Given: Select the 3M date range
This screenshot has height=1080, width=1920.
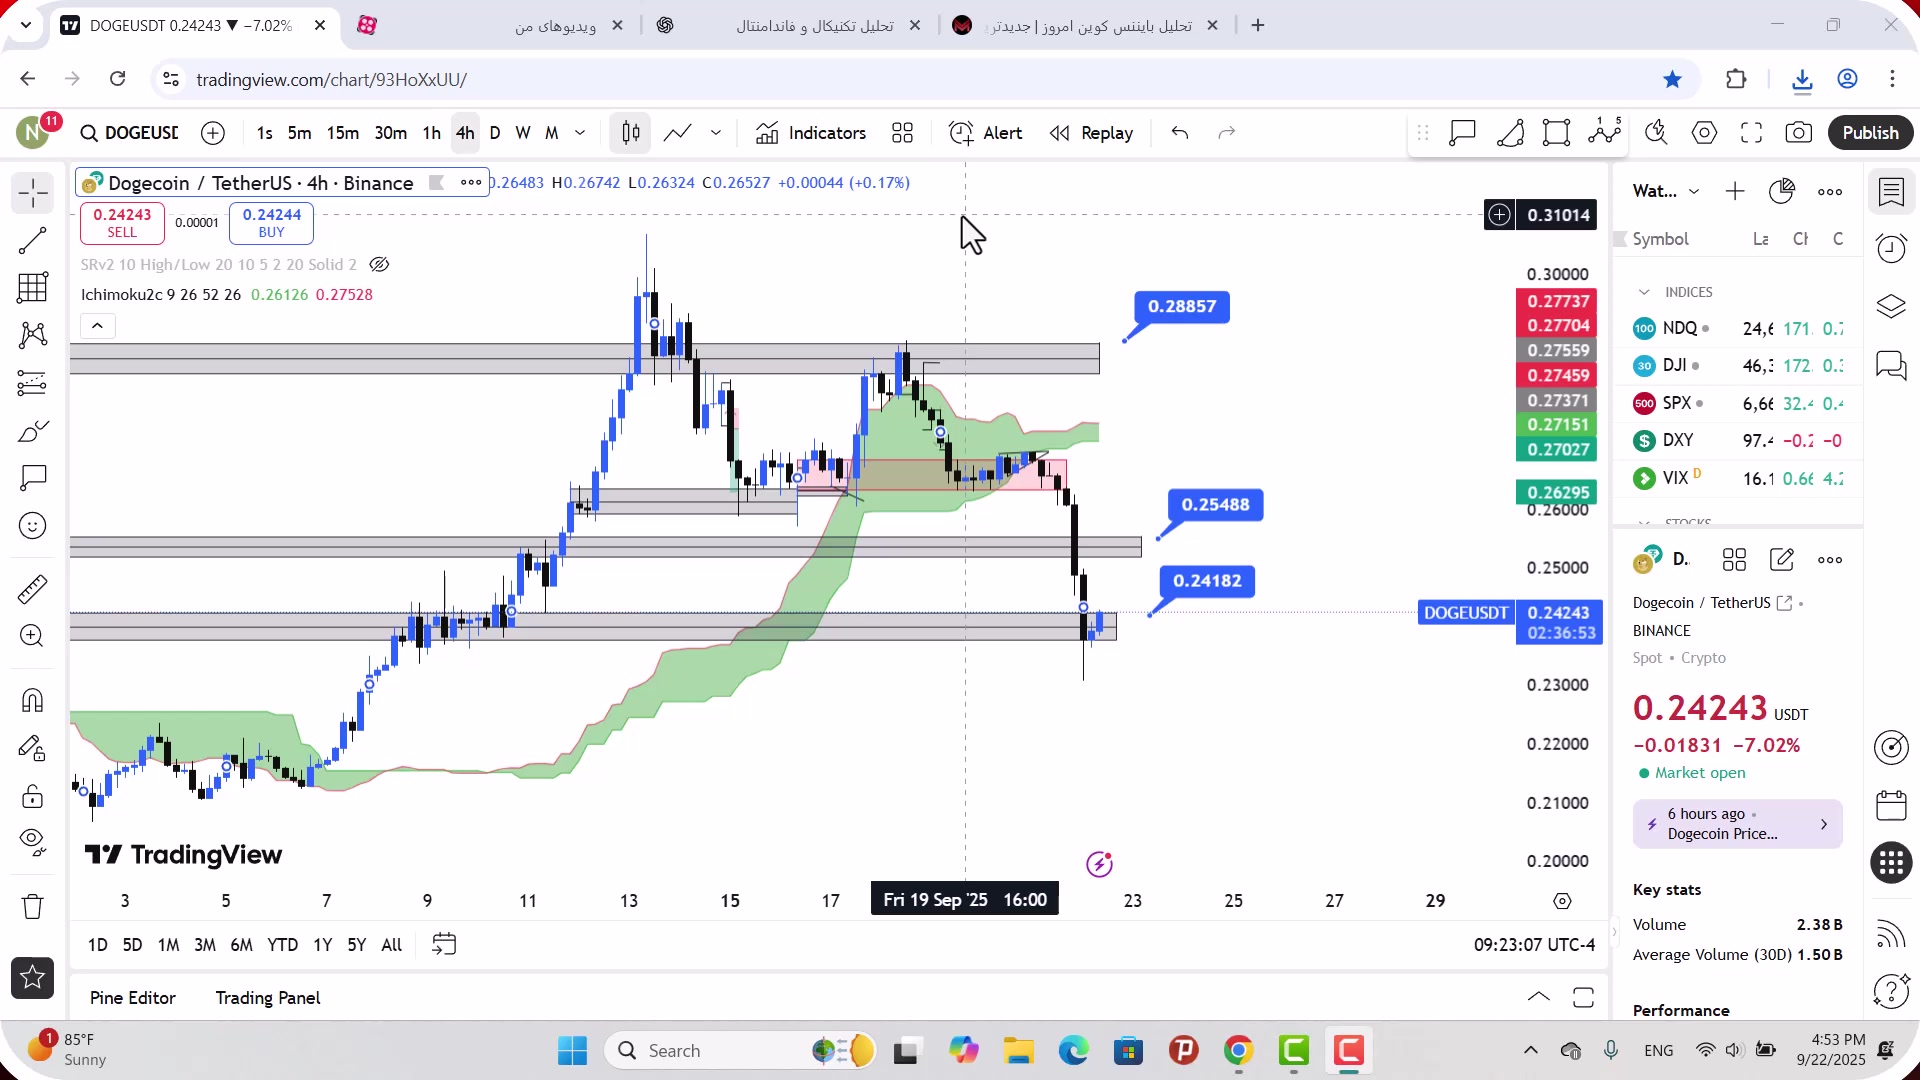Looking at the screenshot, I should 204,945.
